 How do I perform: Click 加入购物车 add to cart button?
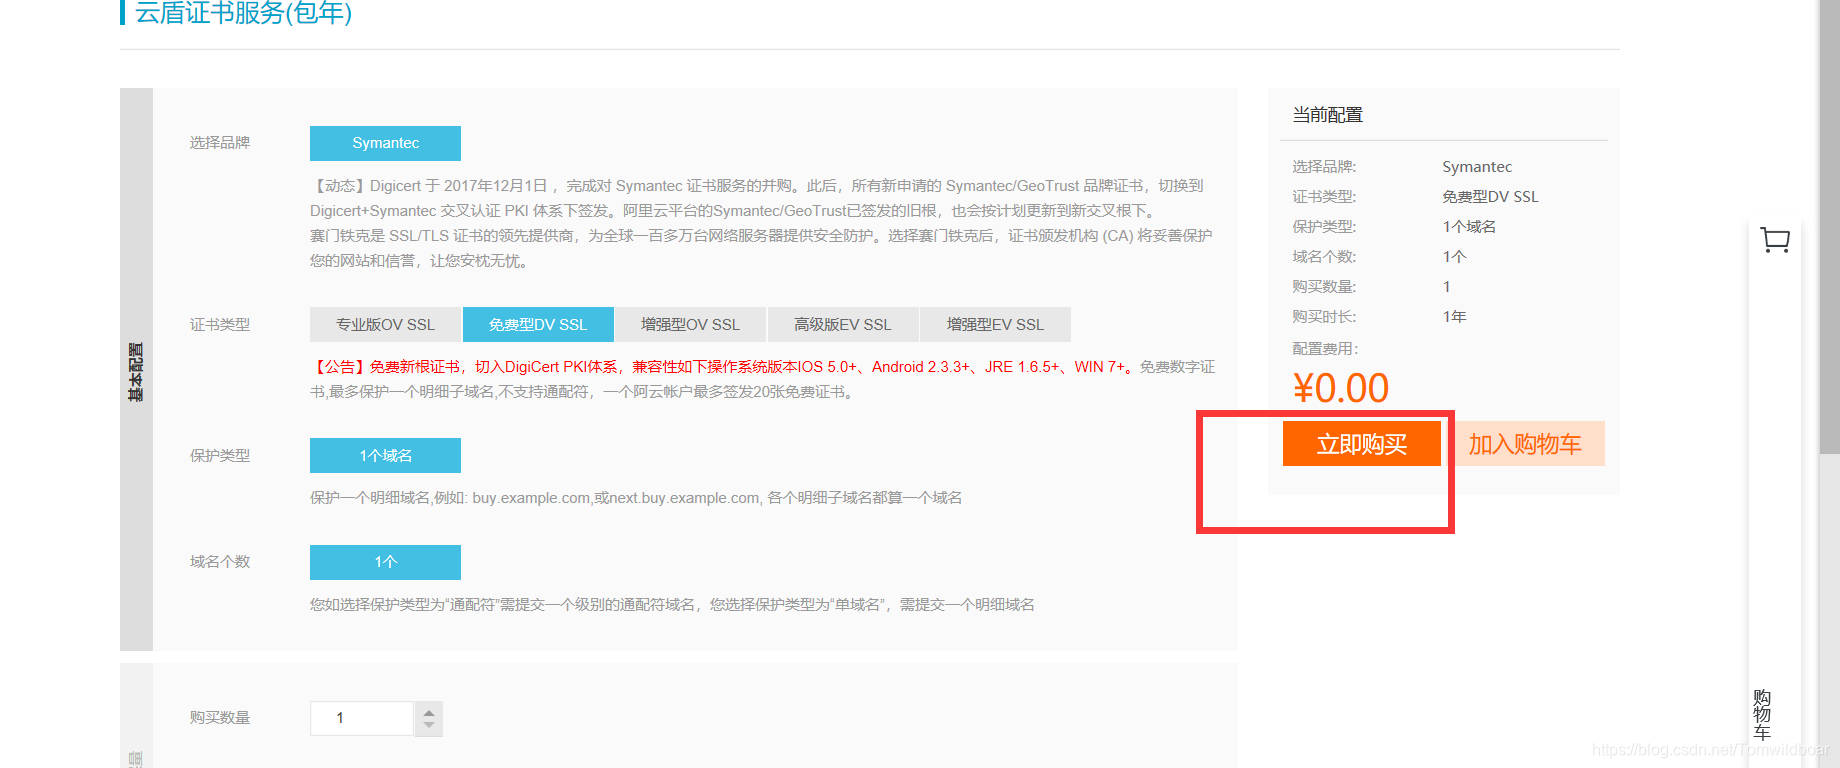click(1525, 444)
